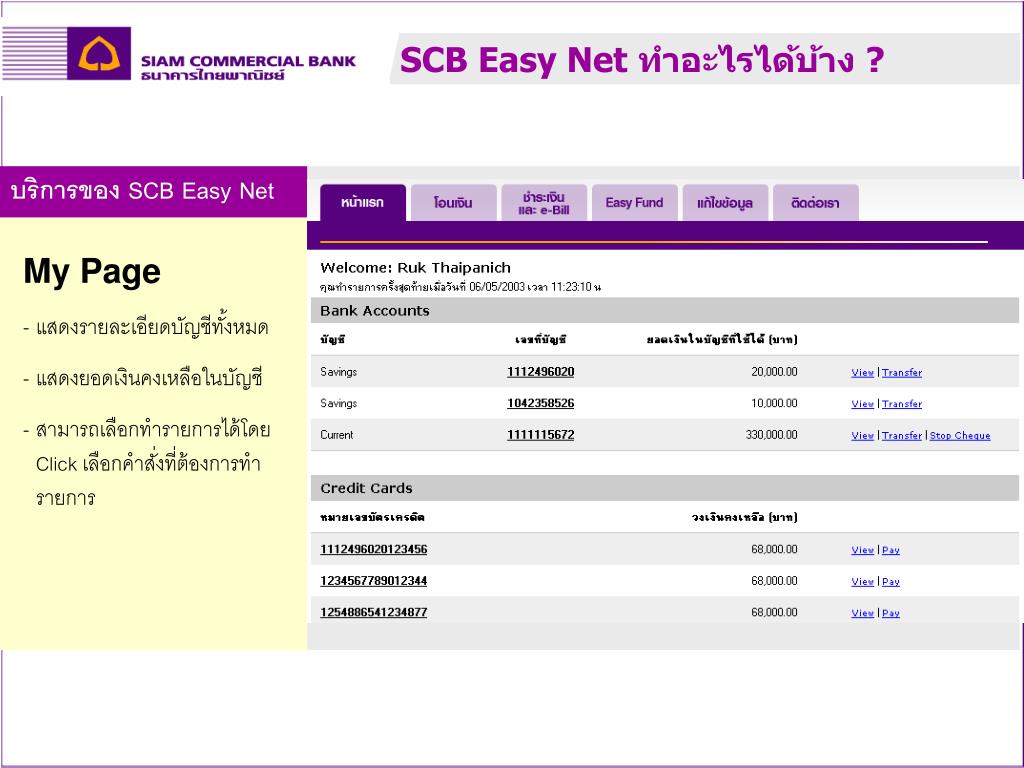This screenshot has width=1024, height=768.
Task: Click the SIAM COMMERCIAL BANK name text
Action: click(x=248, y=61)
